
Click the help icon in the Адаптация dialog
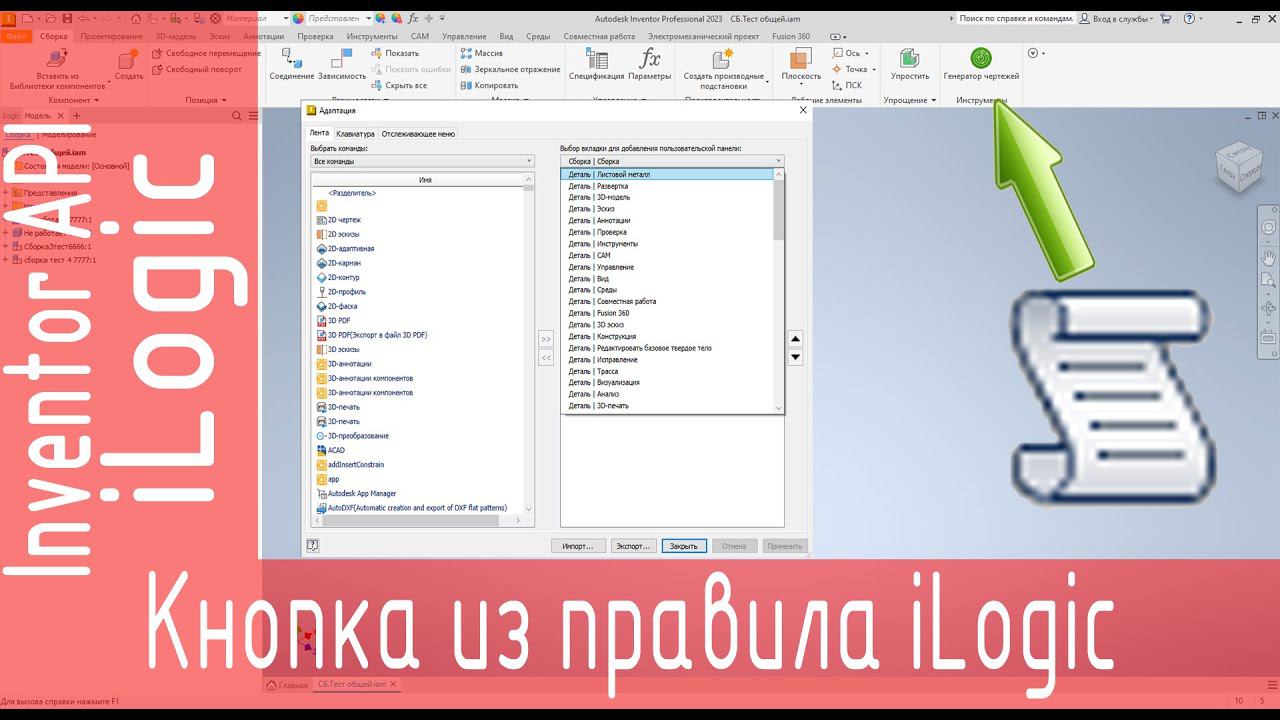(312, 545)
